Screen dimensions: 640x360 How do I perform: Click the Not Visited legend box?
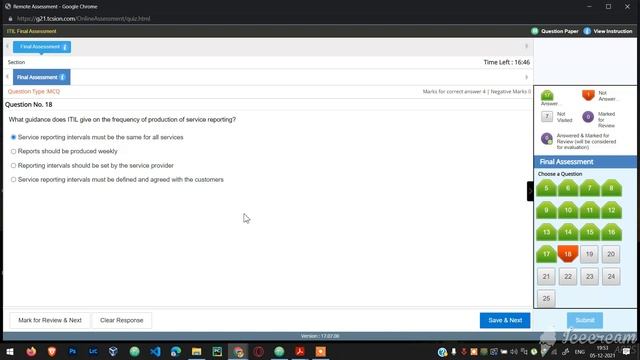pyautogui.click(x=547, y=117)
